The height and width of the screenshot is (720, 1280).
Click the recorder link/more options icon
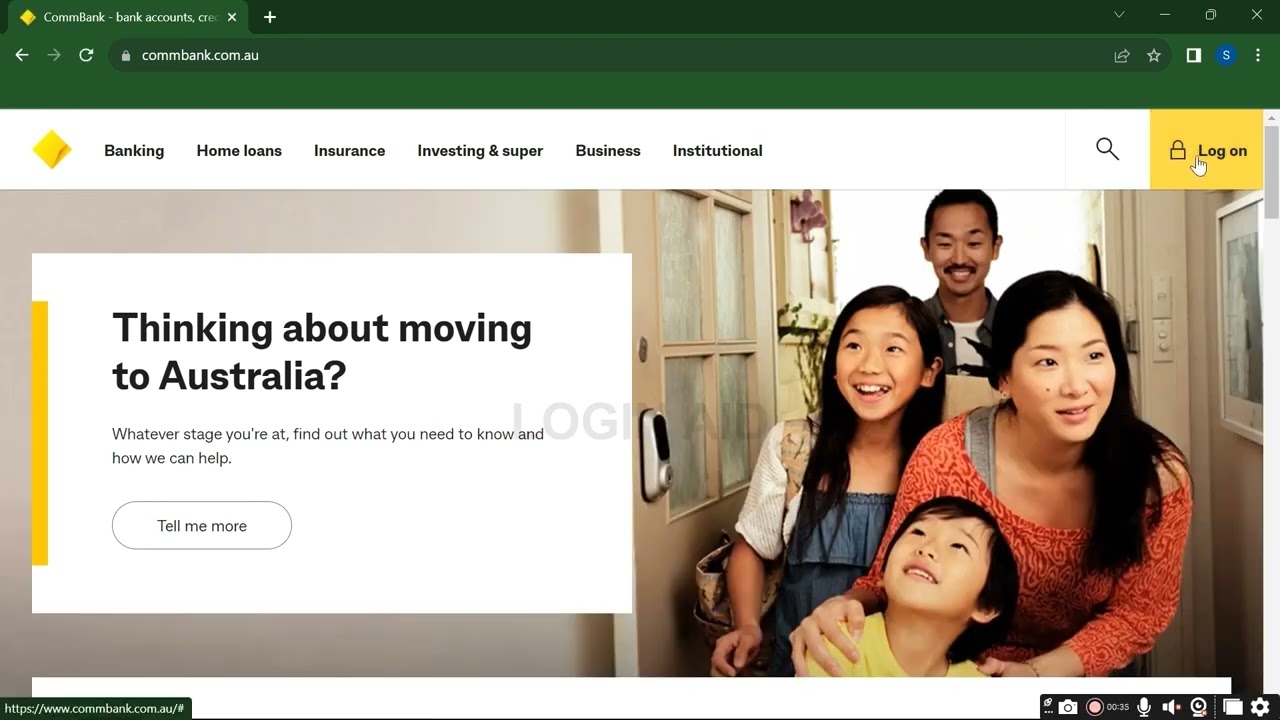[x=1048, y=706]
